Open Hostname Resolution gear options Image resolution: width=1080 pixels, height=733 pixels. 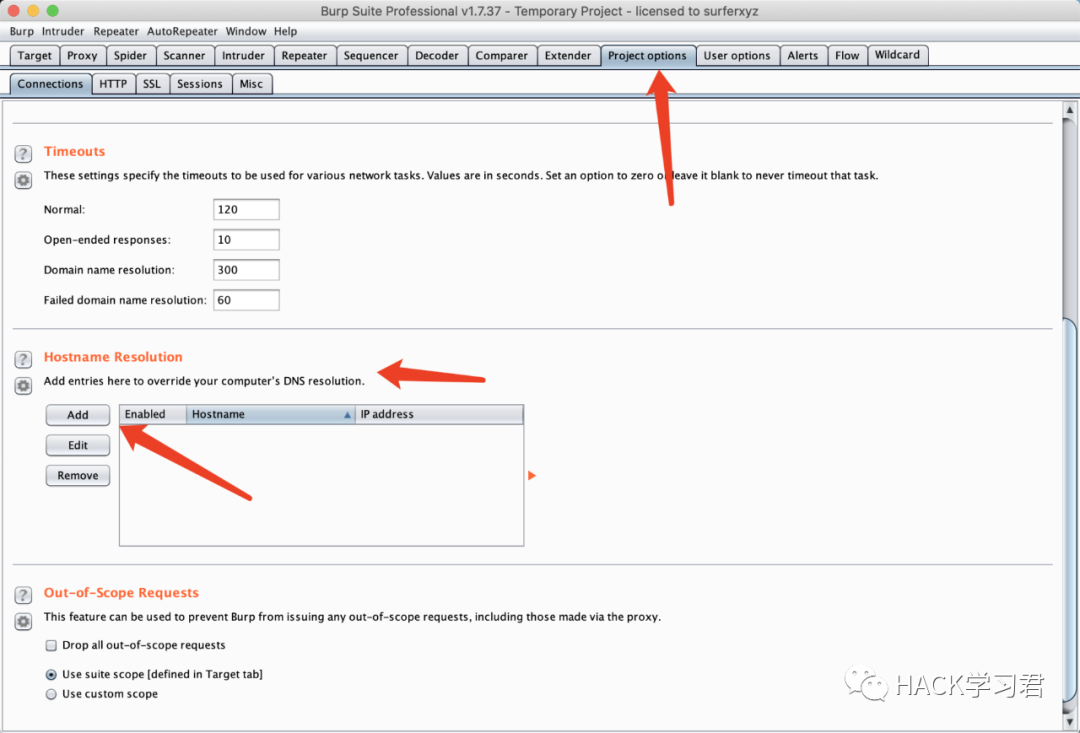click(23, 386)
